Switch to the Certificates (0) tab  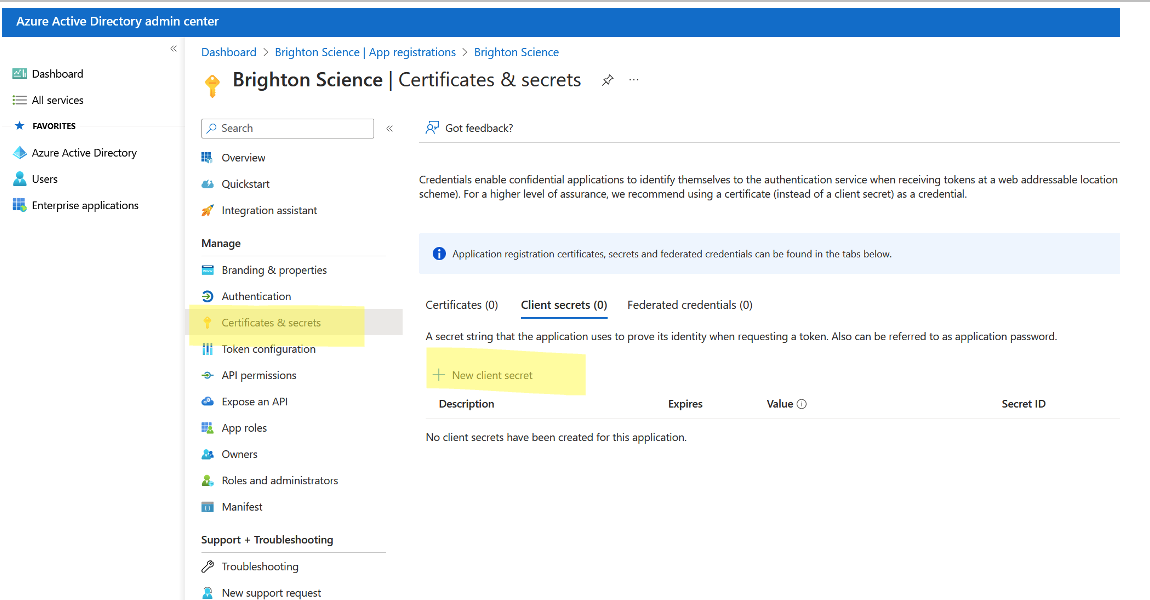click(x=461, y=305)
